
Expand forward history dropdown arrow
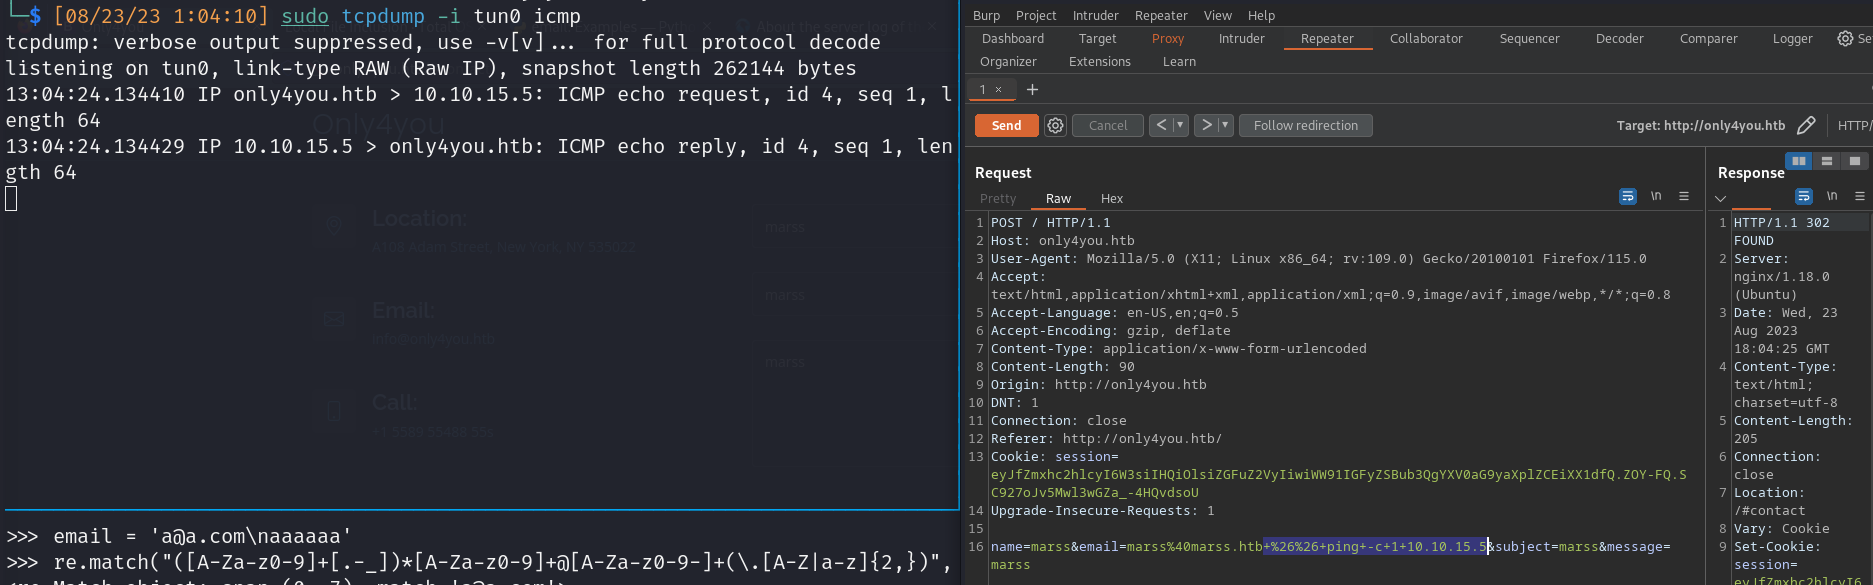click(1225, 125)
